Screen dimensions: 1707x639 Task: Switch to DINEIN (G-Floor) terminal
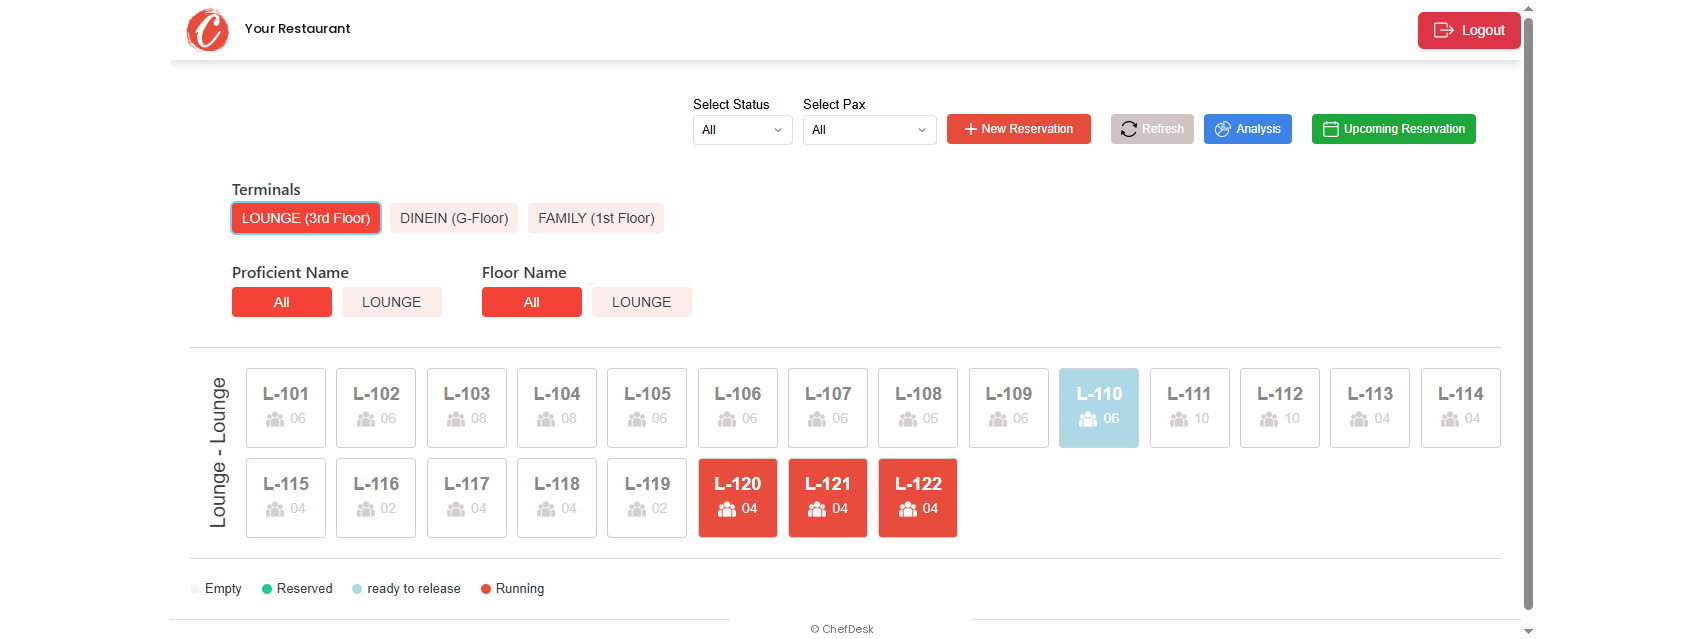(454, 218)
